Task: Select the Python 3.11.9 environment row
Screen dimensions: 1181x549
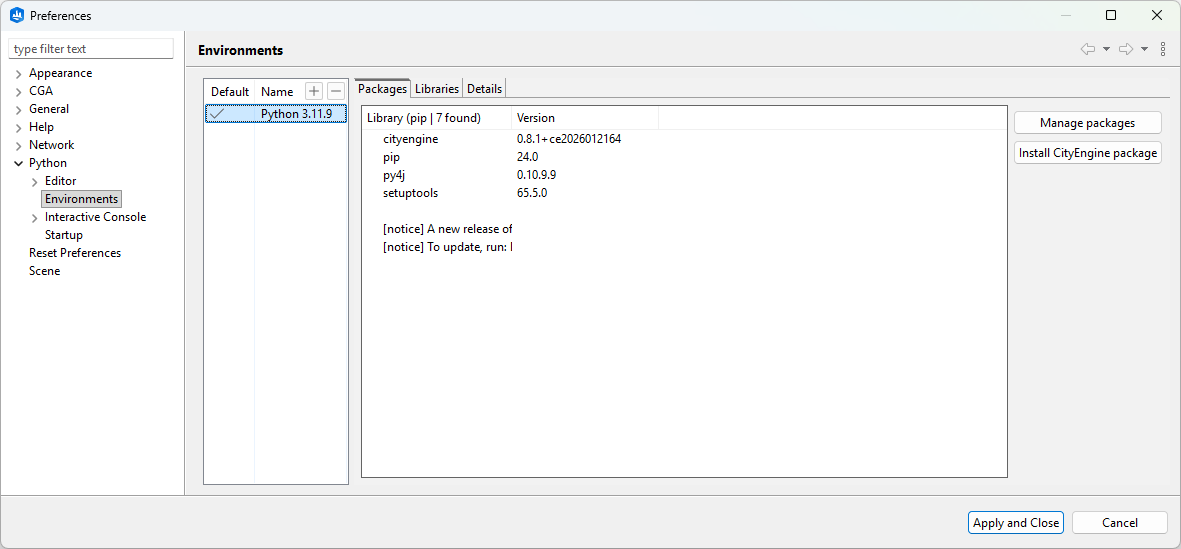Action: coord(276,114)
